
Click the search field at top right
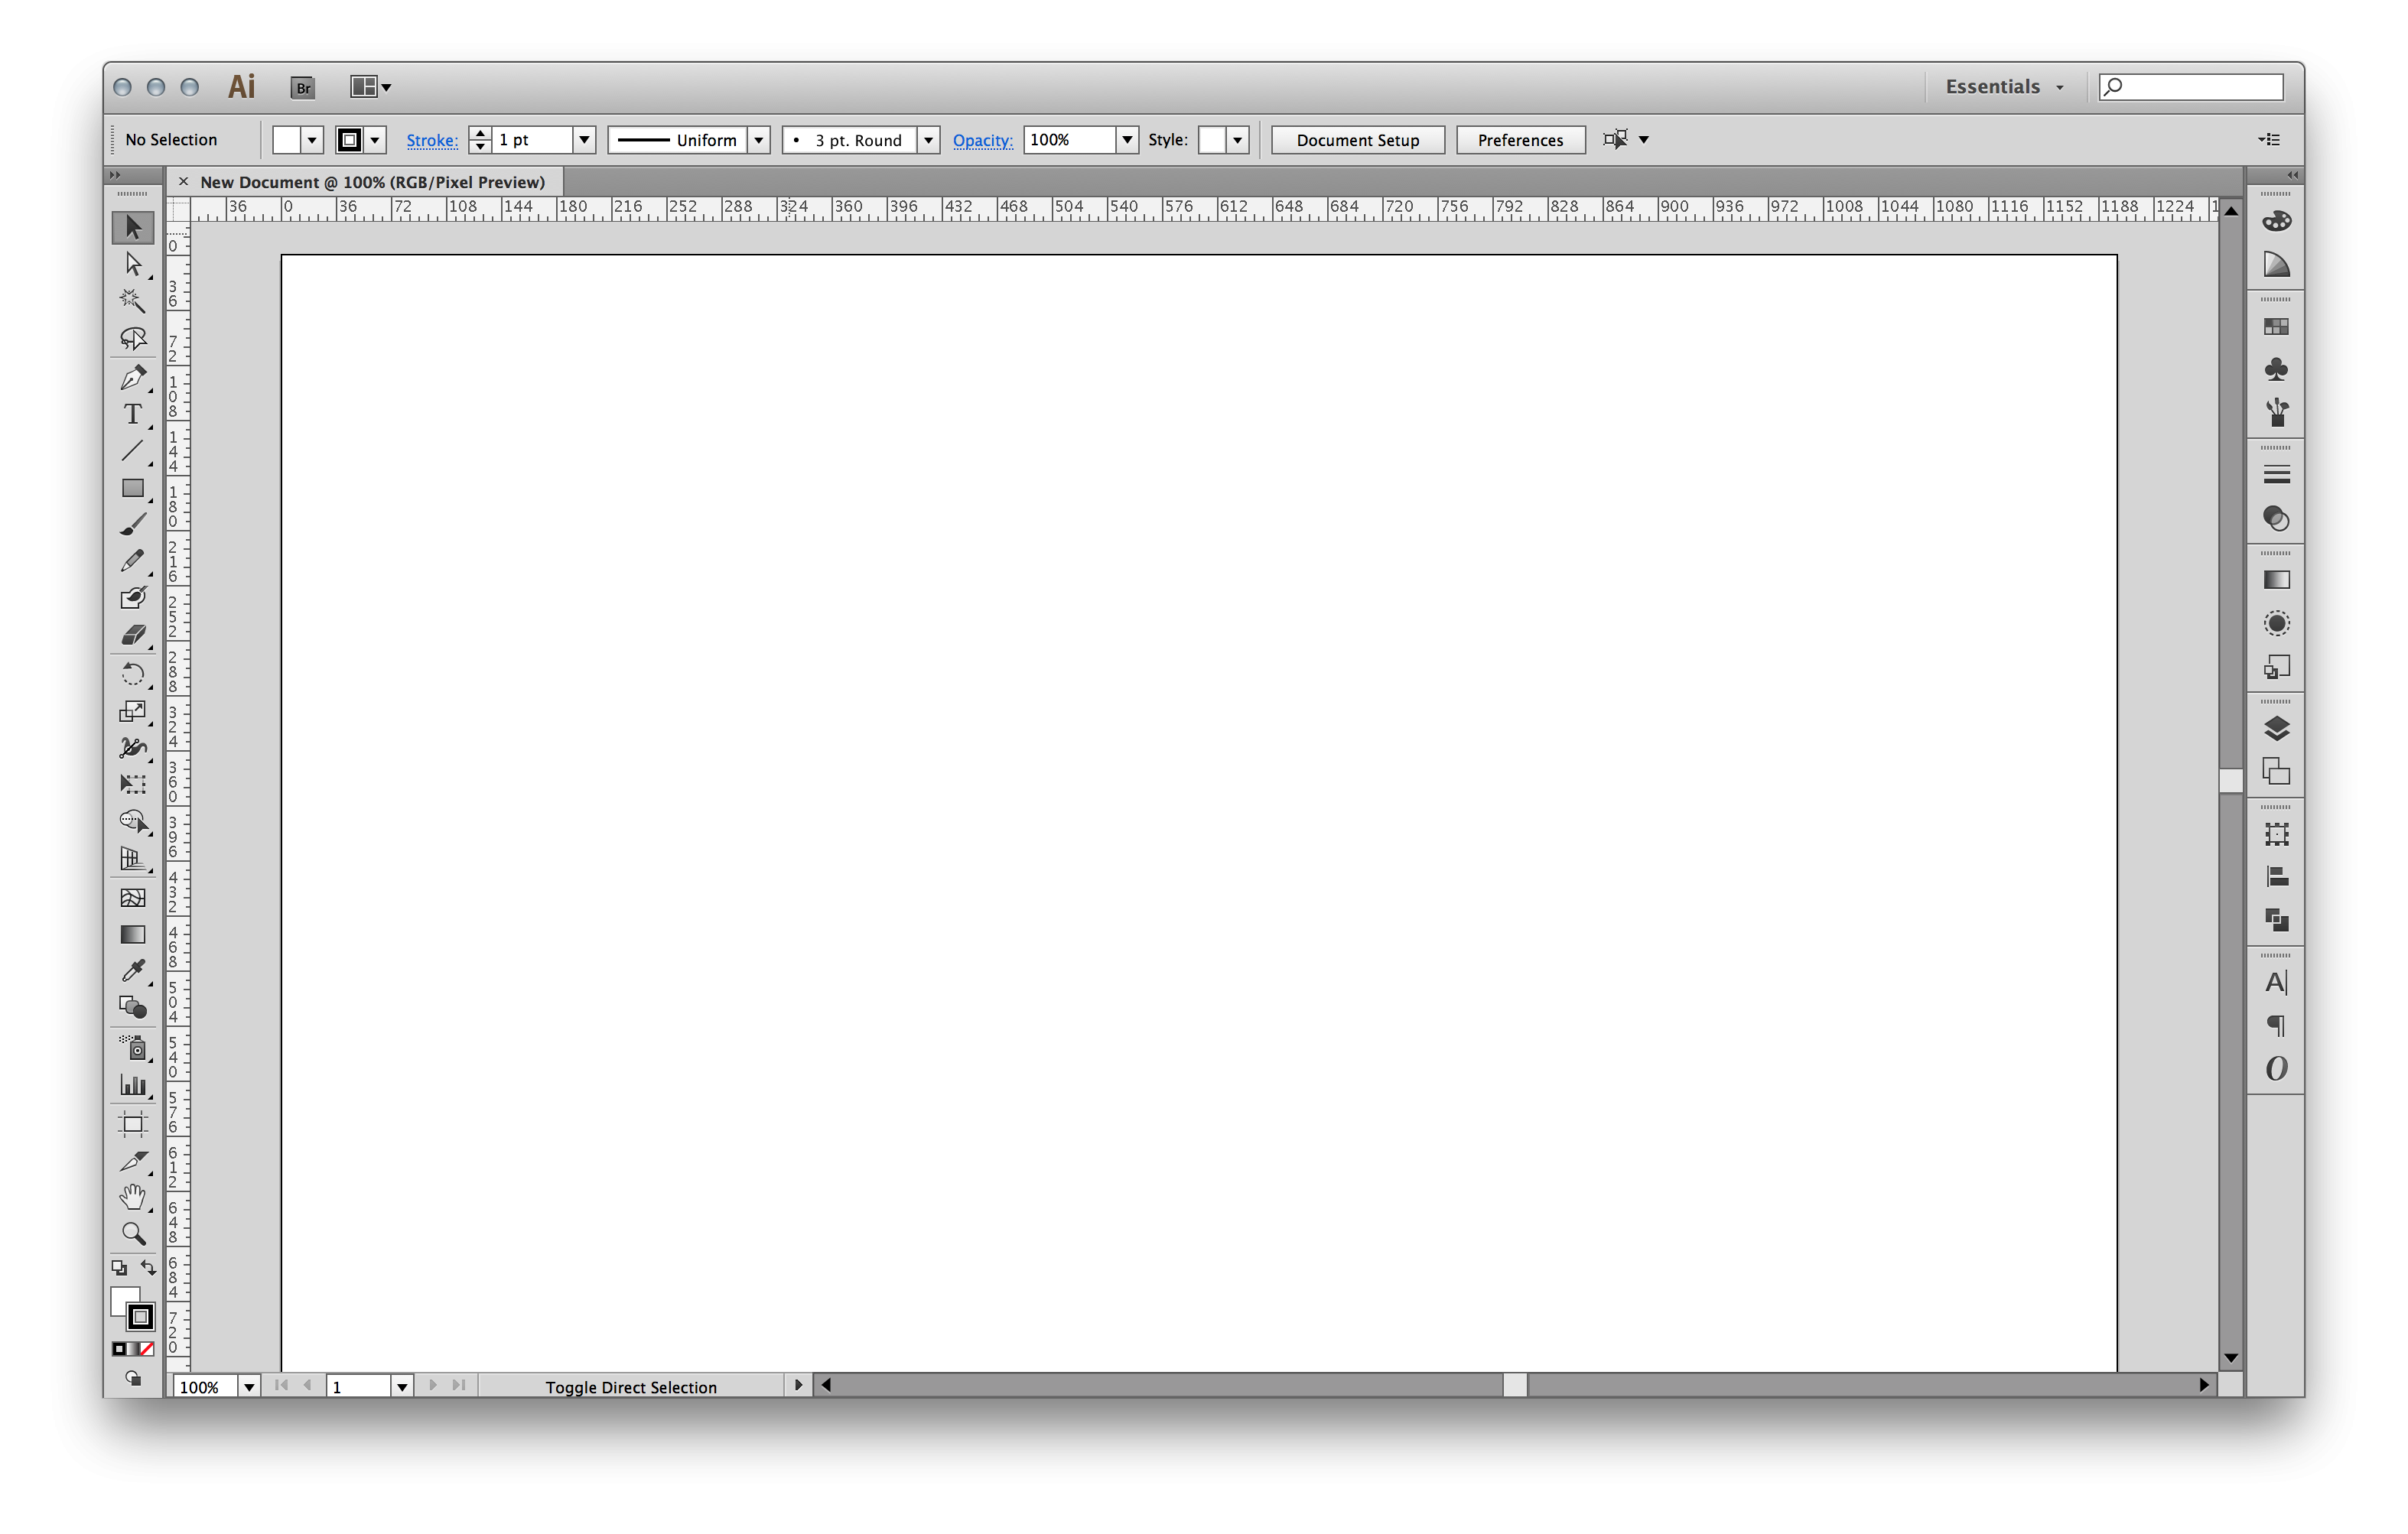coord(2190,87)
